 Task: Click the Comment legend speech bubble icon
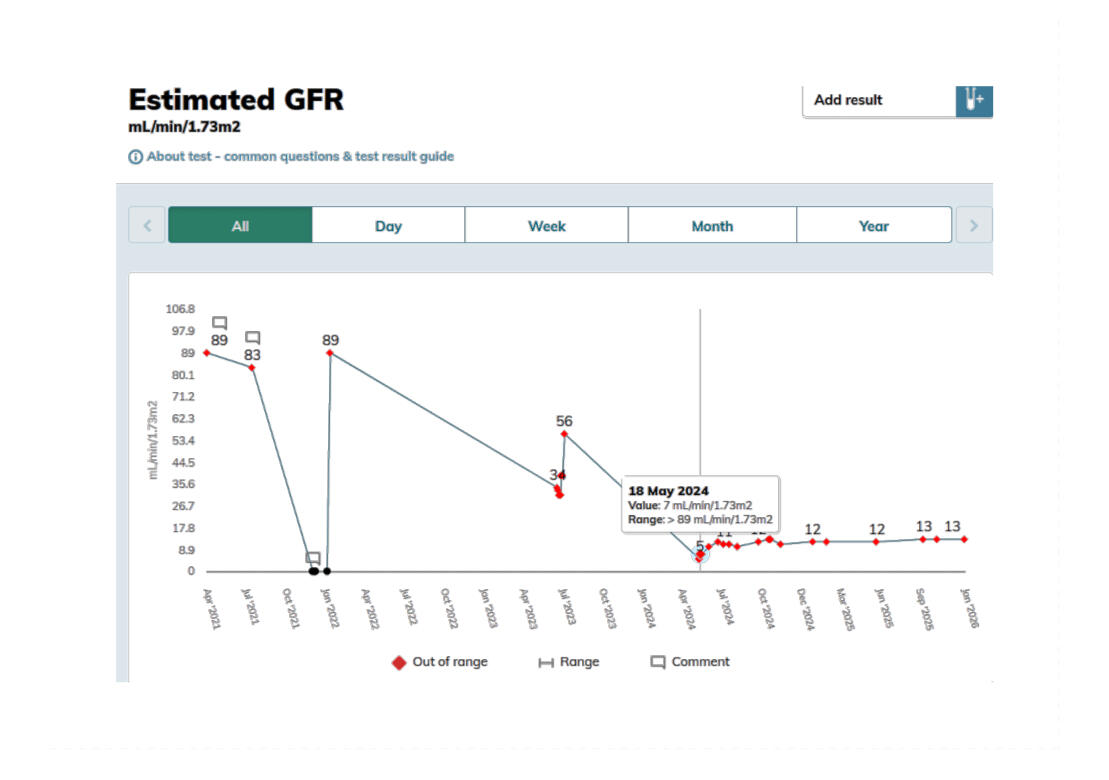point(658,662)
